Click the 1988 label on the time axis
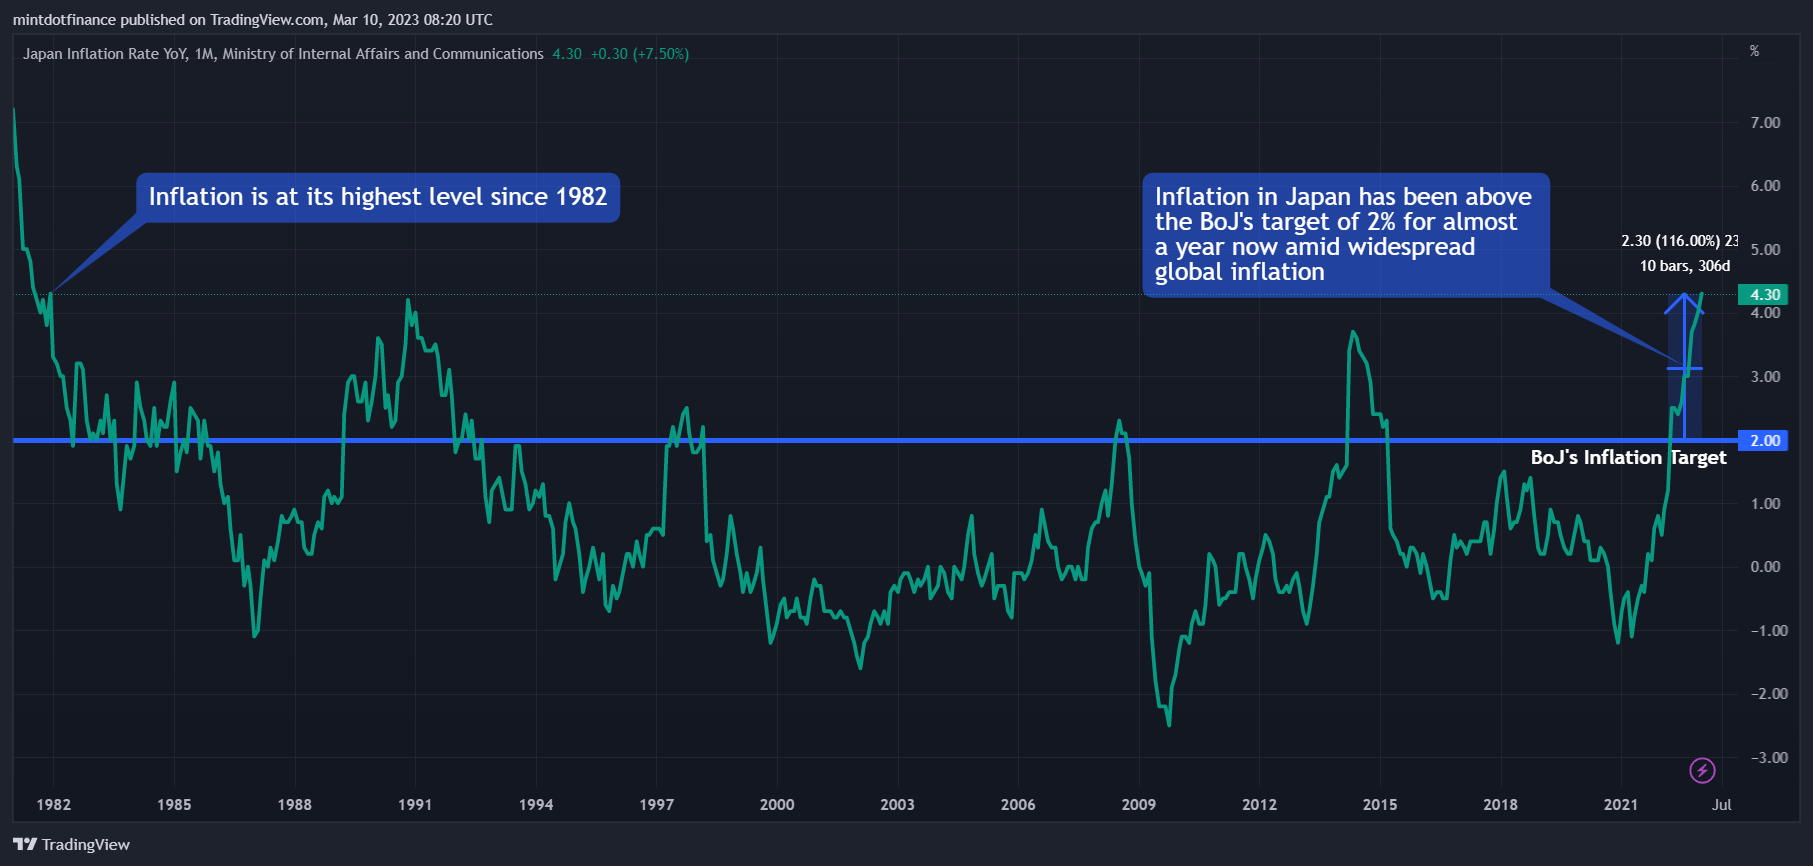Screen dimensions: 1813x866 (295, 805)
